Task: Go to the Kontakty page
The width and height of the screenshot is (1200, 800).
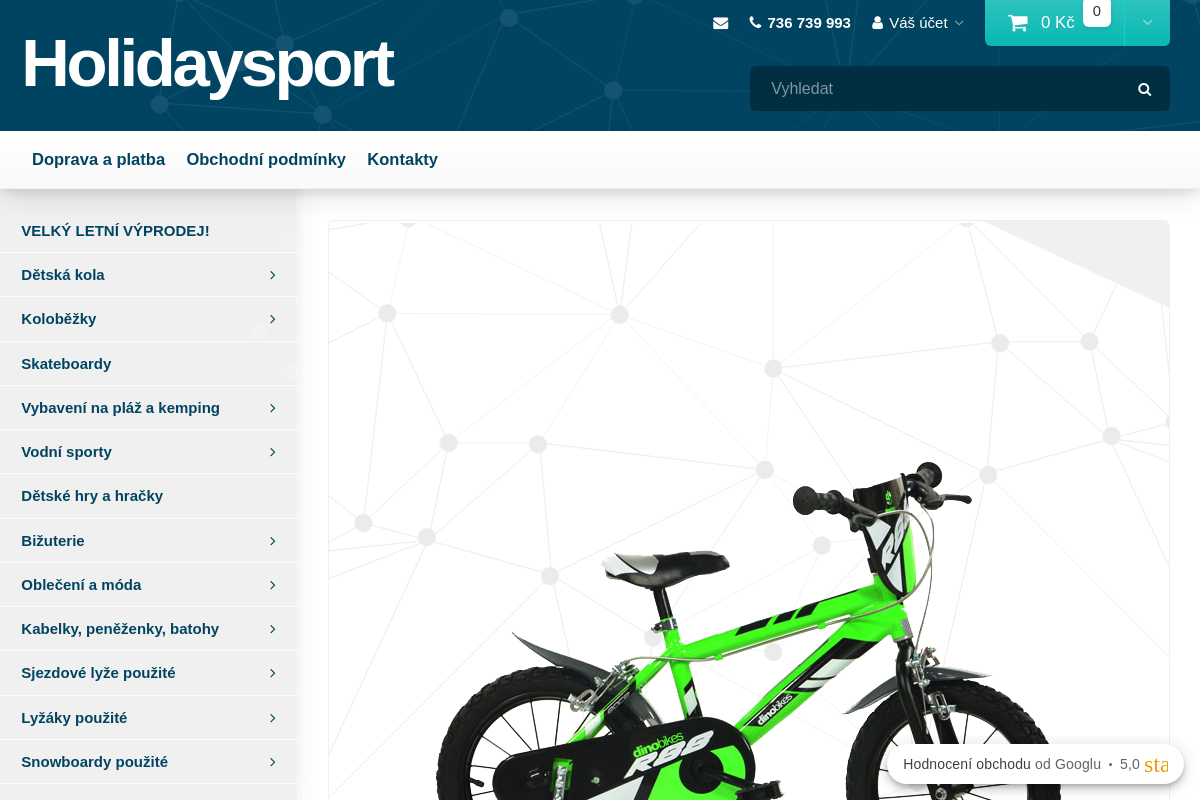Action: click(402, 159)
